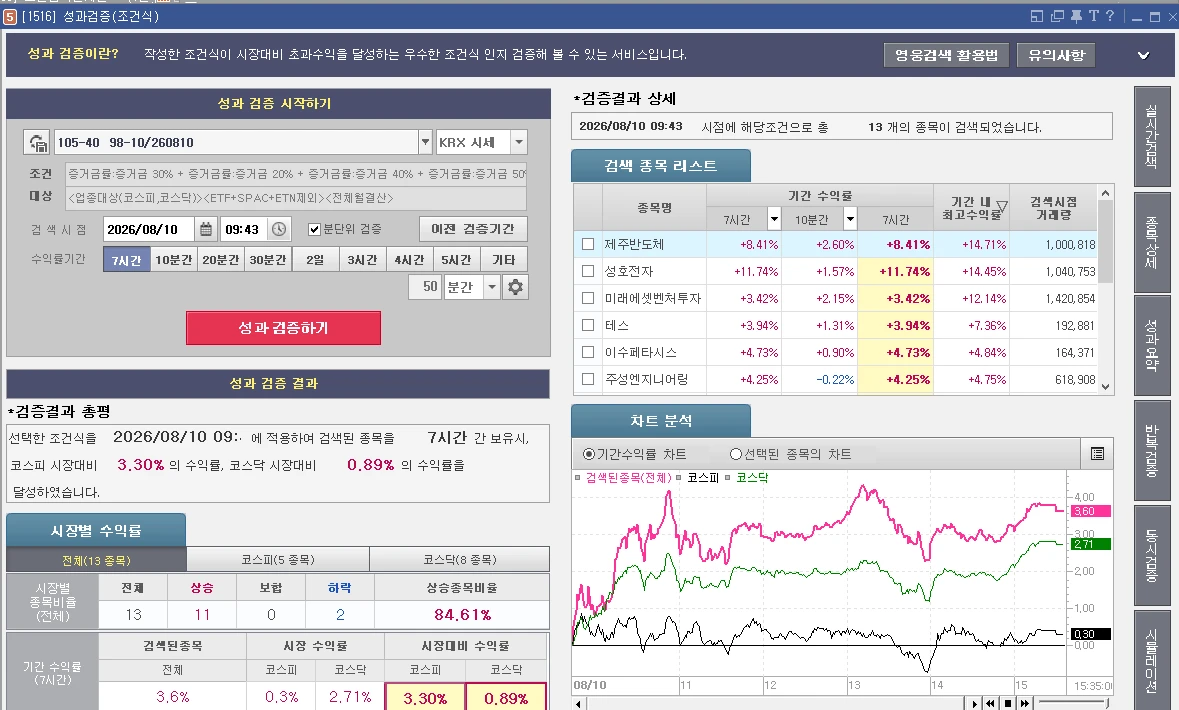Viewport: 1179px width, 710px height.
Task: Click the app icon beside [1516] title
Action: click(10, 17)
